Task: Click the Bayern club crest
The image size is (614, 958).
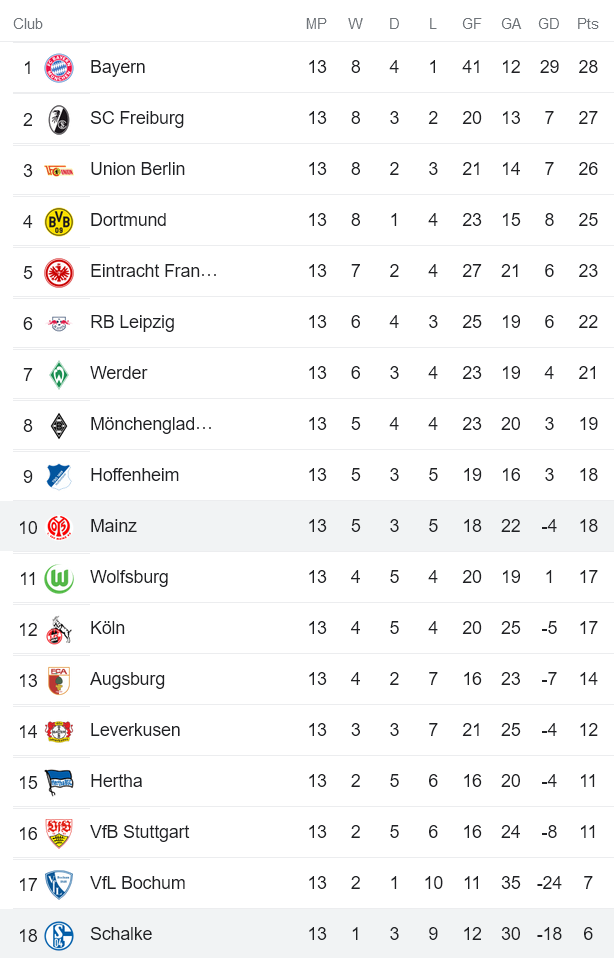Action: 58,66
